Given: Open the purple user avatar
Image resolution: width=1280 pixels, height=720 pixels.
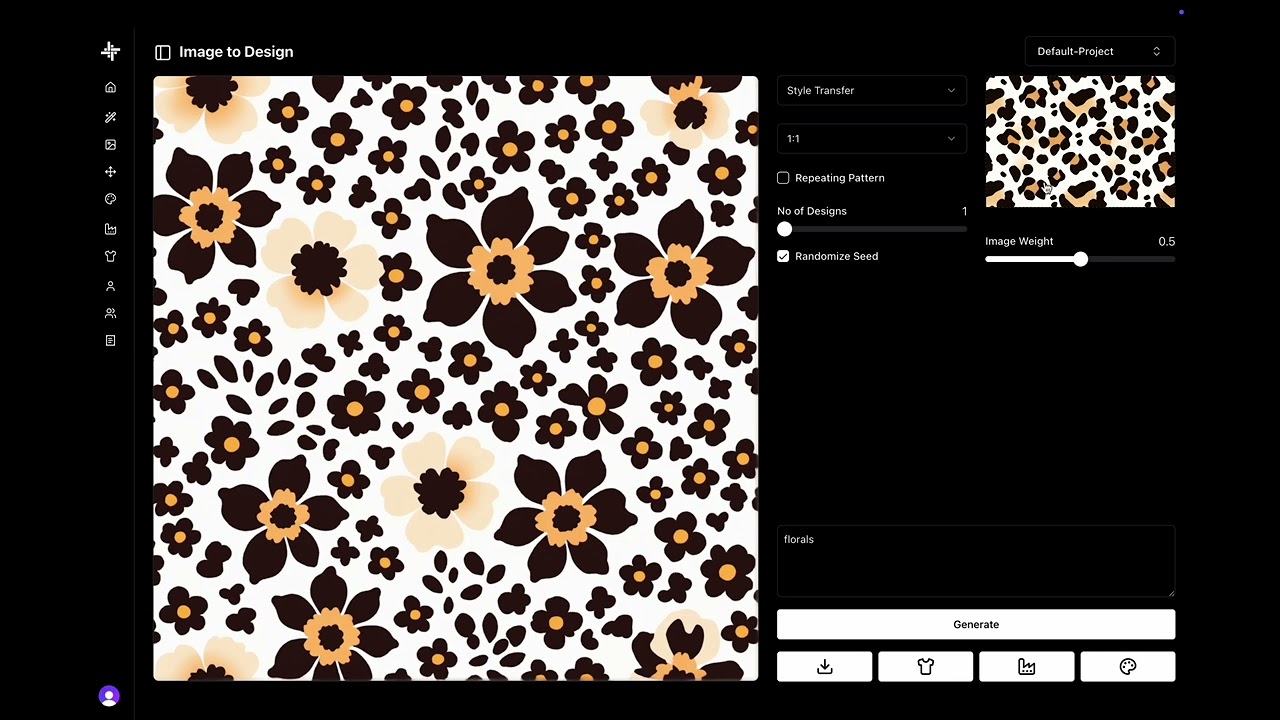Looking at the screenshot, I should click(x=109, y=696).
